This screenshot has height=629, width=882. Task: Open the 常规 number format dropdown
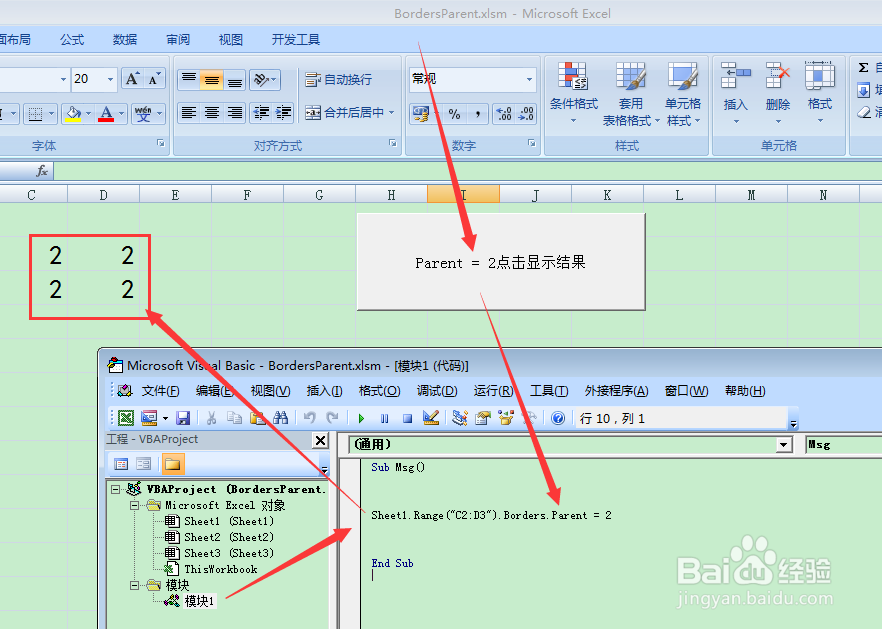pos(529,79)
